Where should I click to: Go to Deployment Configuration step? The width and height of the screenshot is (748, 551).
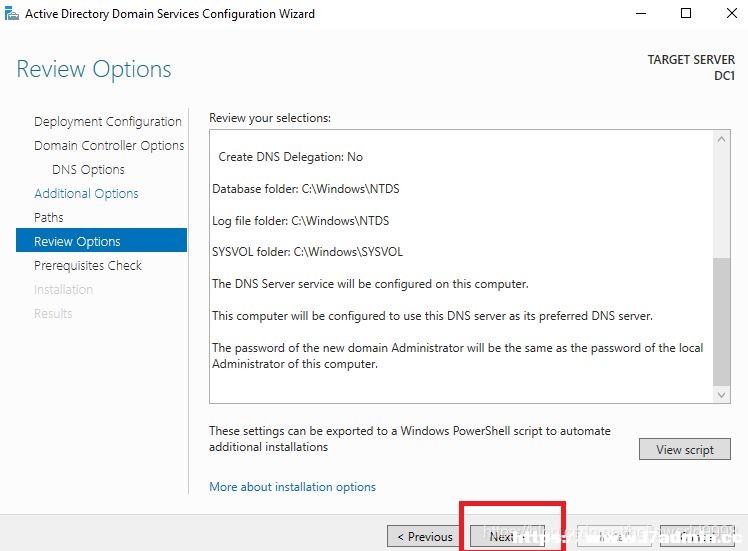108,122
